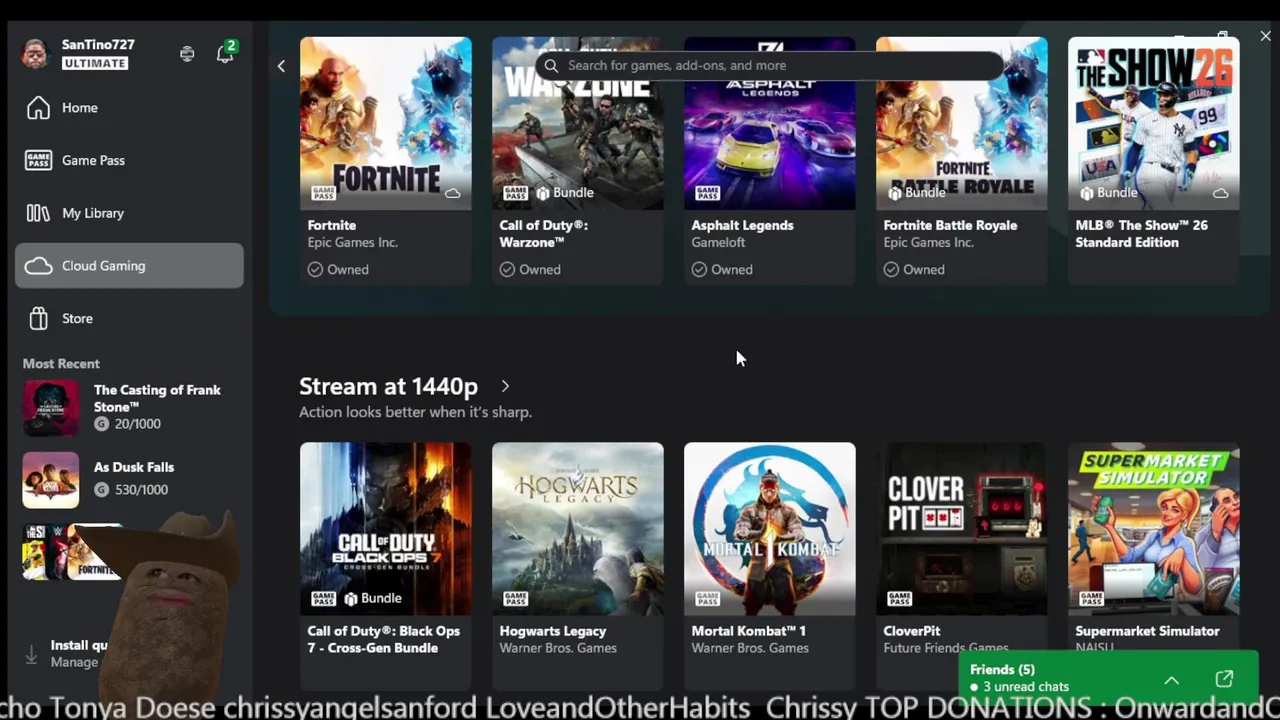Click the My Library books icon
Viewport: 1280px width, 720px height.
(38, 213)
